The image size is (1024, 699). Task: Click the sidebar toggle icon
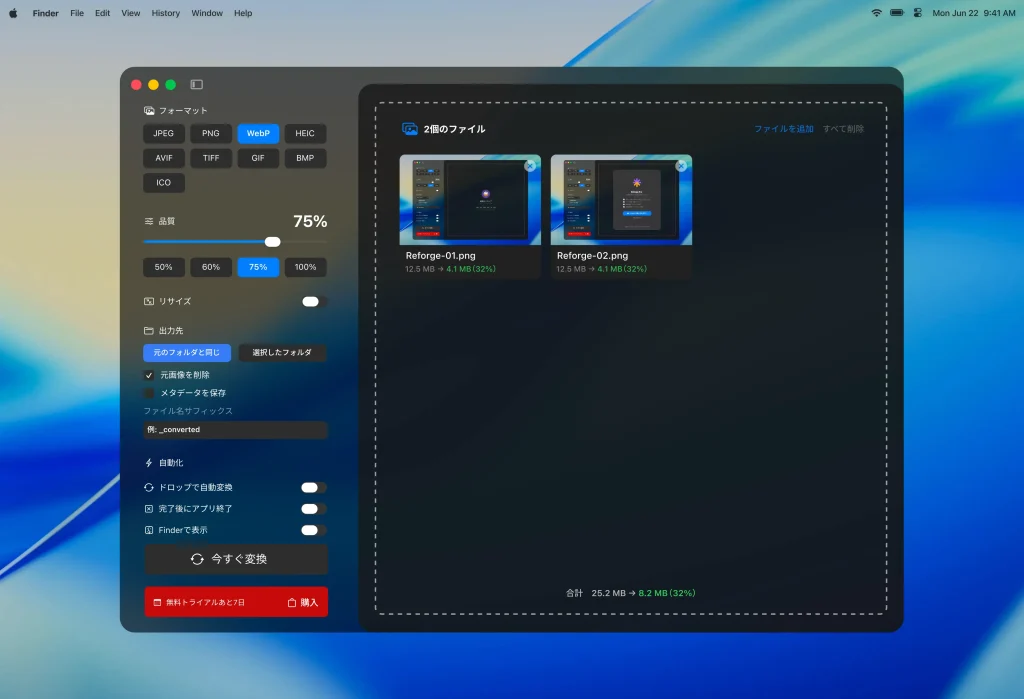tap(196, 85)
